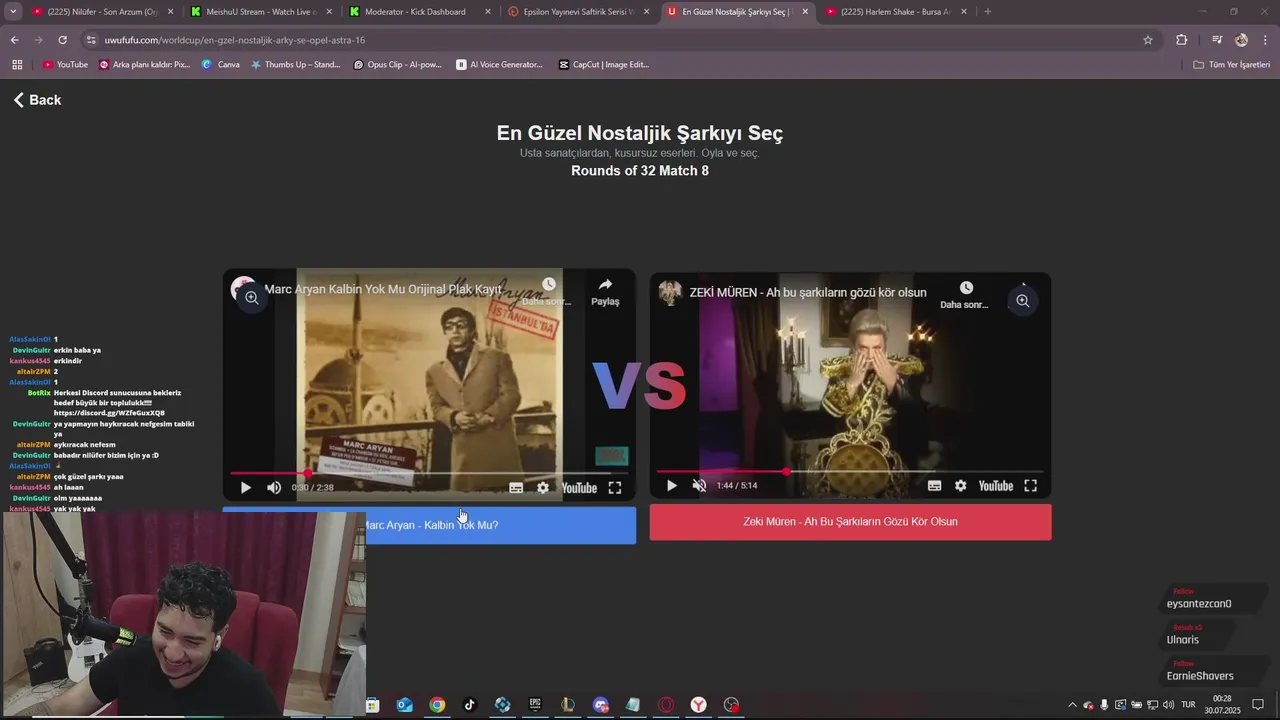Open AI Voice Generator bookmark
Viewport: 1280px width, 720px height.
pyautogui.click(x=499, y=65)
